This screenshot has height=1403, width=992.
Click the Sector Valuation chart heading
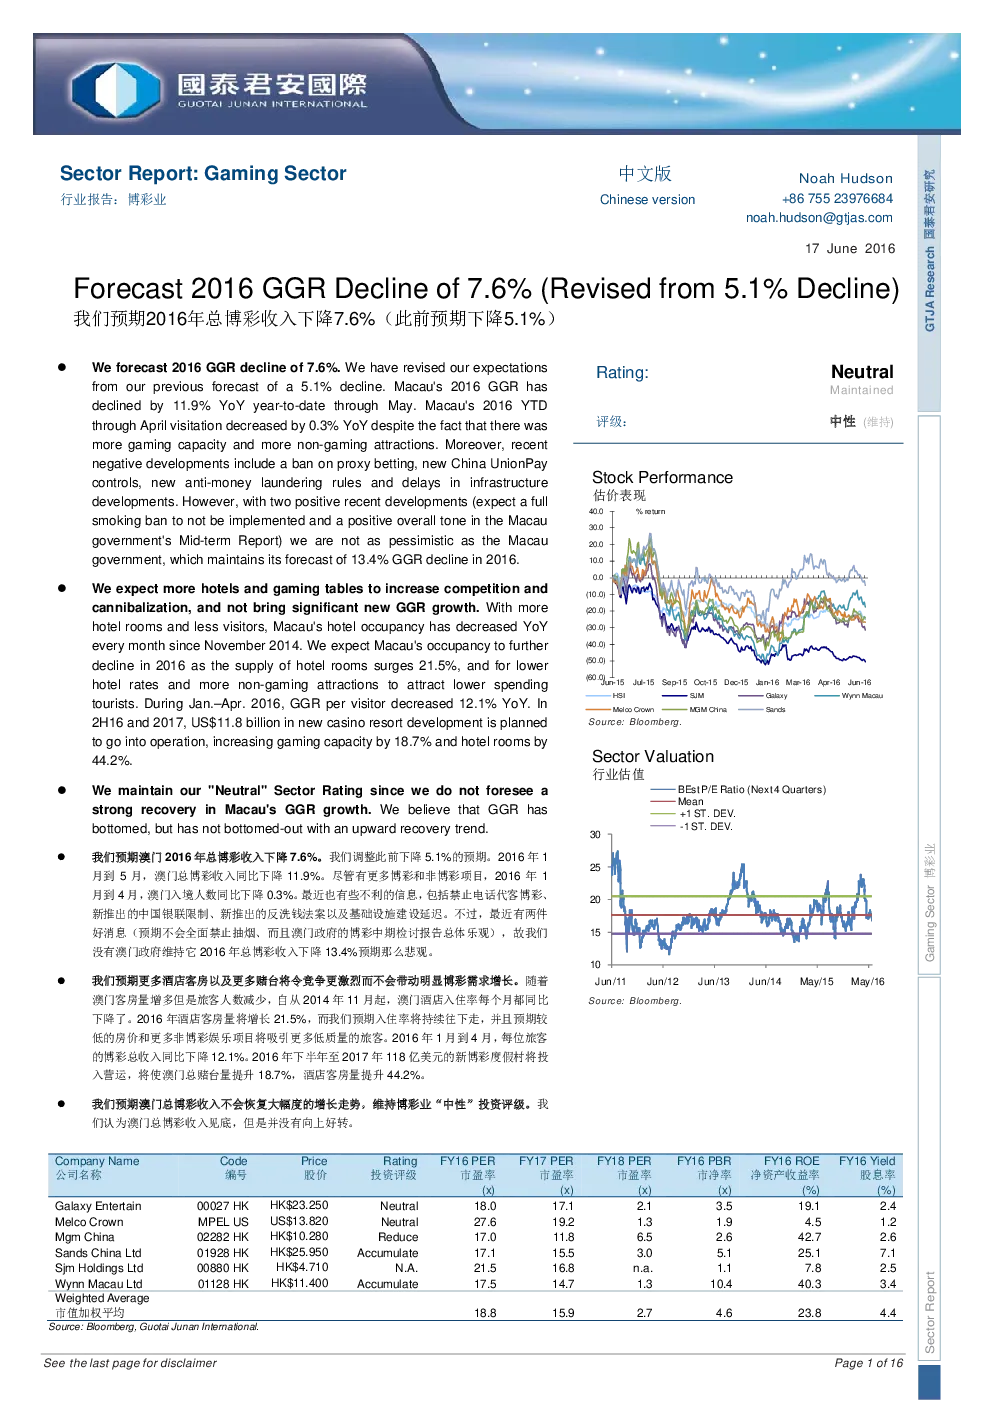pyautogui.click(x=653, y=756)
